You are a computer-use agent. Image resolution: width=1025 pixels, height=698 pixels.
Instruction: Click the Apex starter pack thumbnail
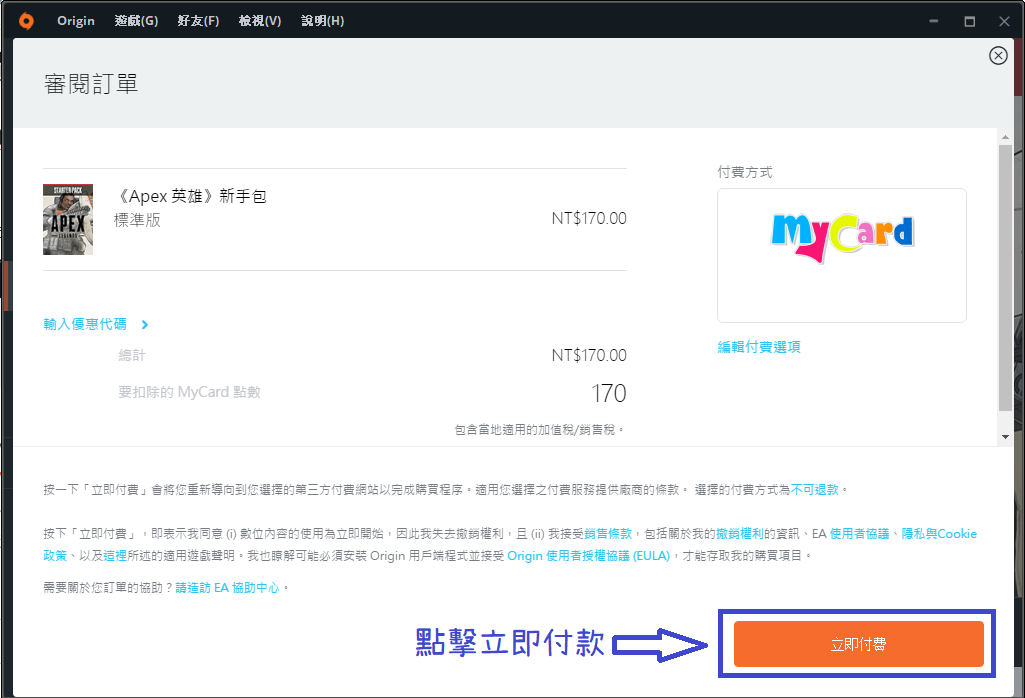click(x=68, y=220)
